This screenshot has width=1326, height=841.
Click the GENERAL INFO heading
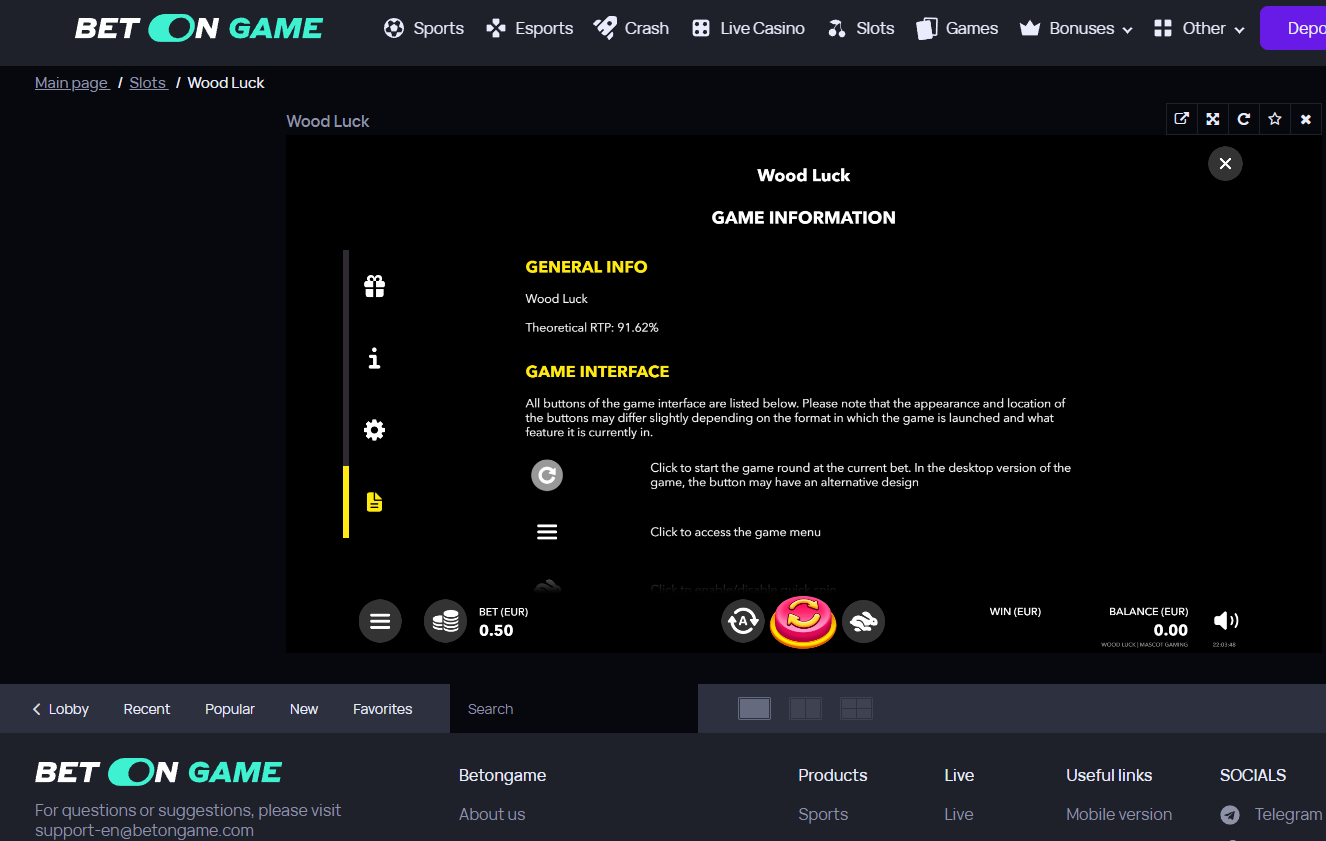(x=586, y=267)
